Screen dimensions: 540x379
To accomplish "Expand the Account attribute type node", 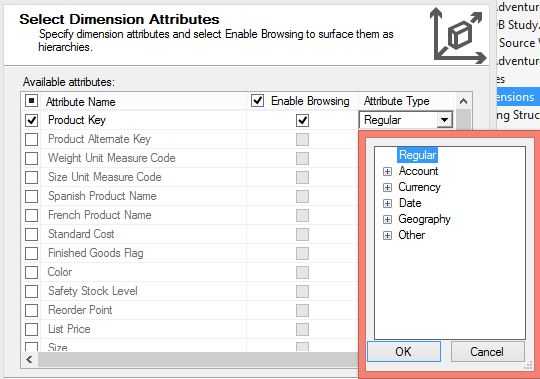I will coord(387,171).
